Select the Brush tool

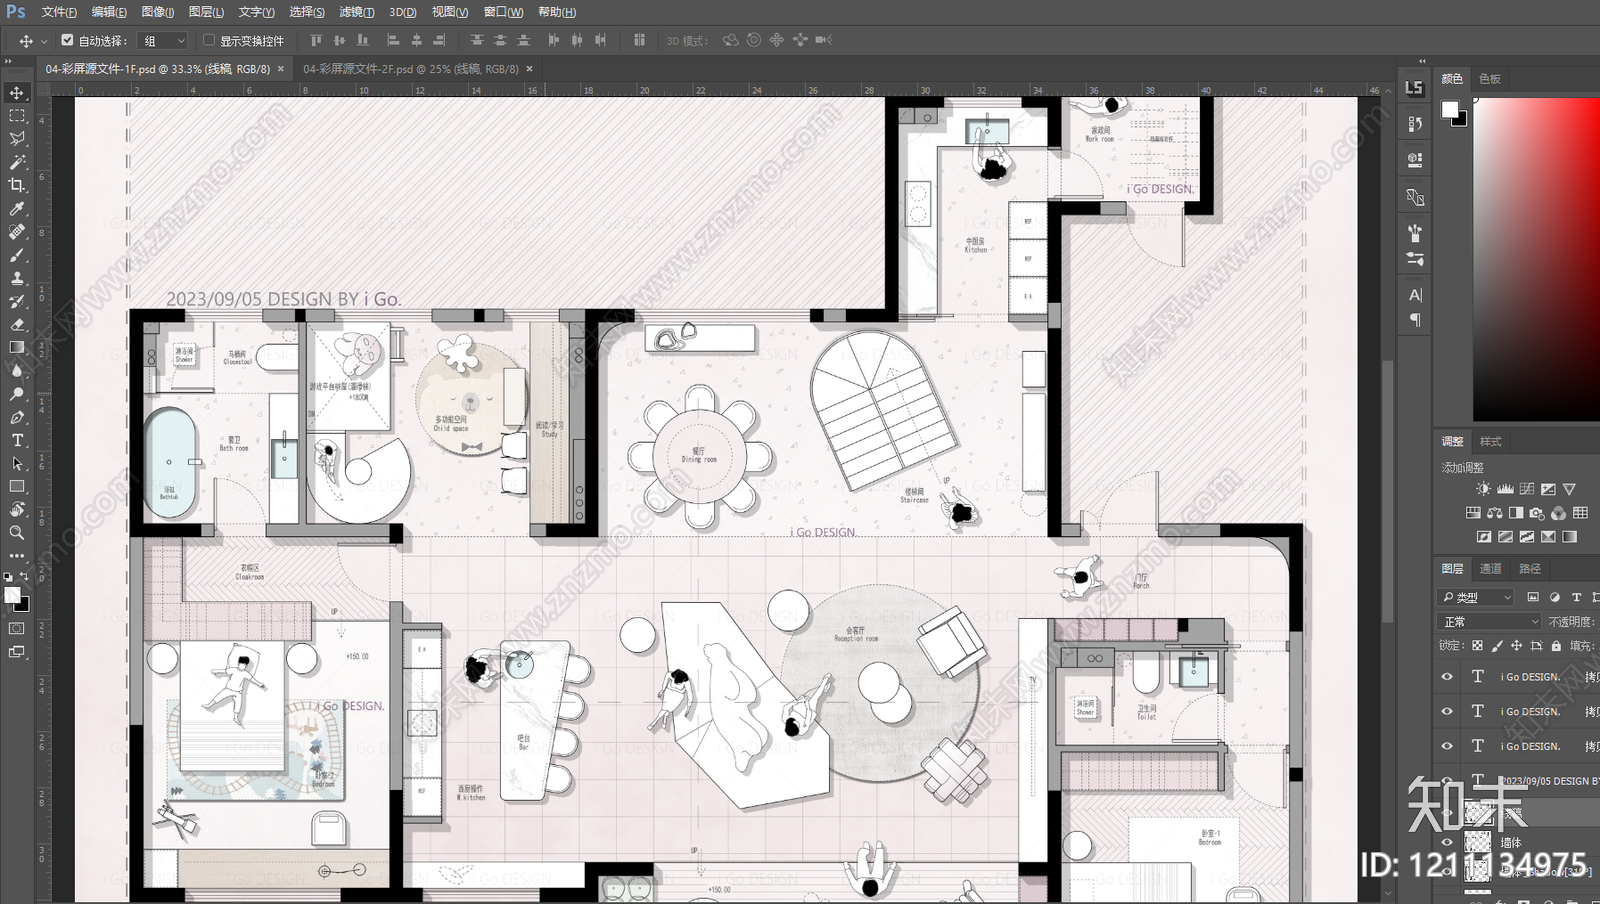pos(17,255)
